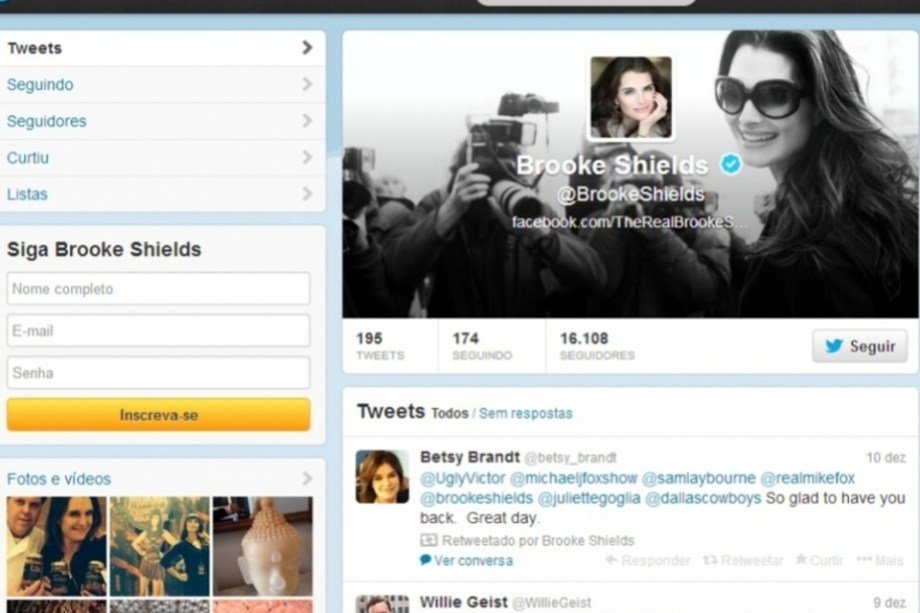Click the conversation speech bubble icon
This screenshot has height=613, width=920.
[x=425, y=560]
